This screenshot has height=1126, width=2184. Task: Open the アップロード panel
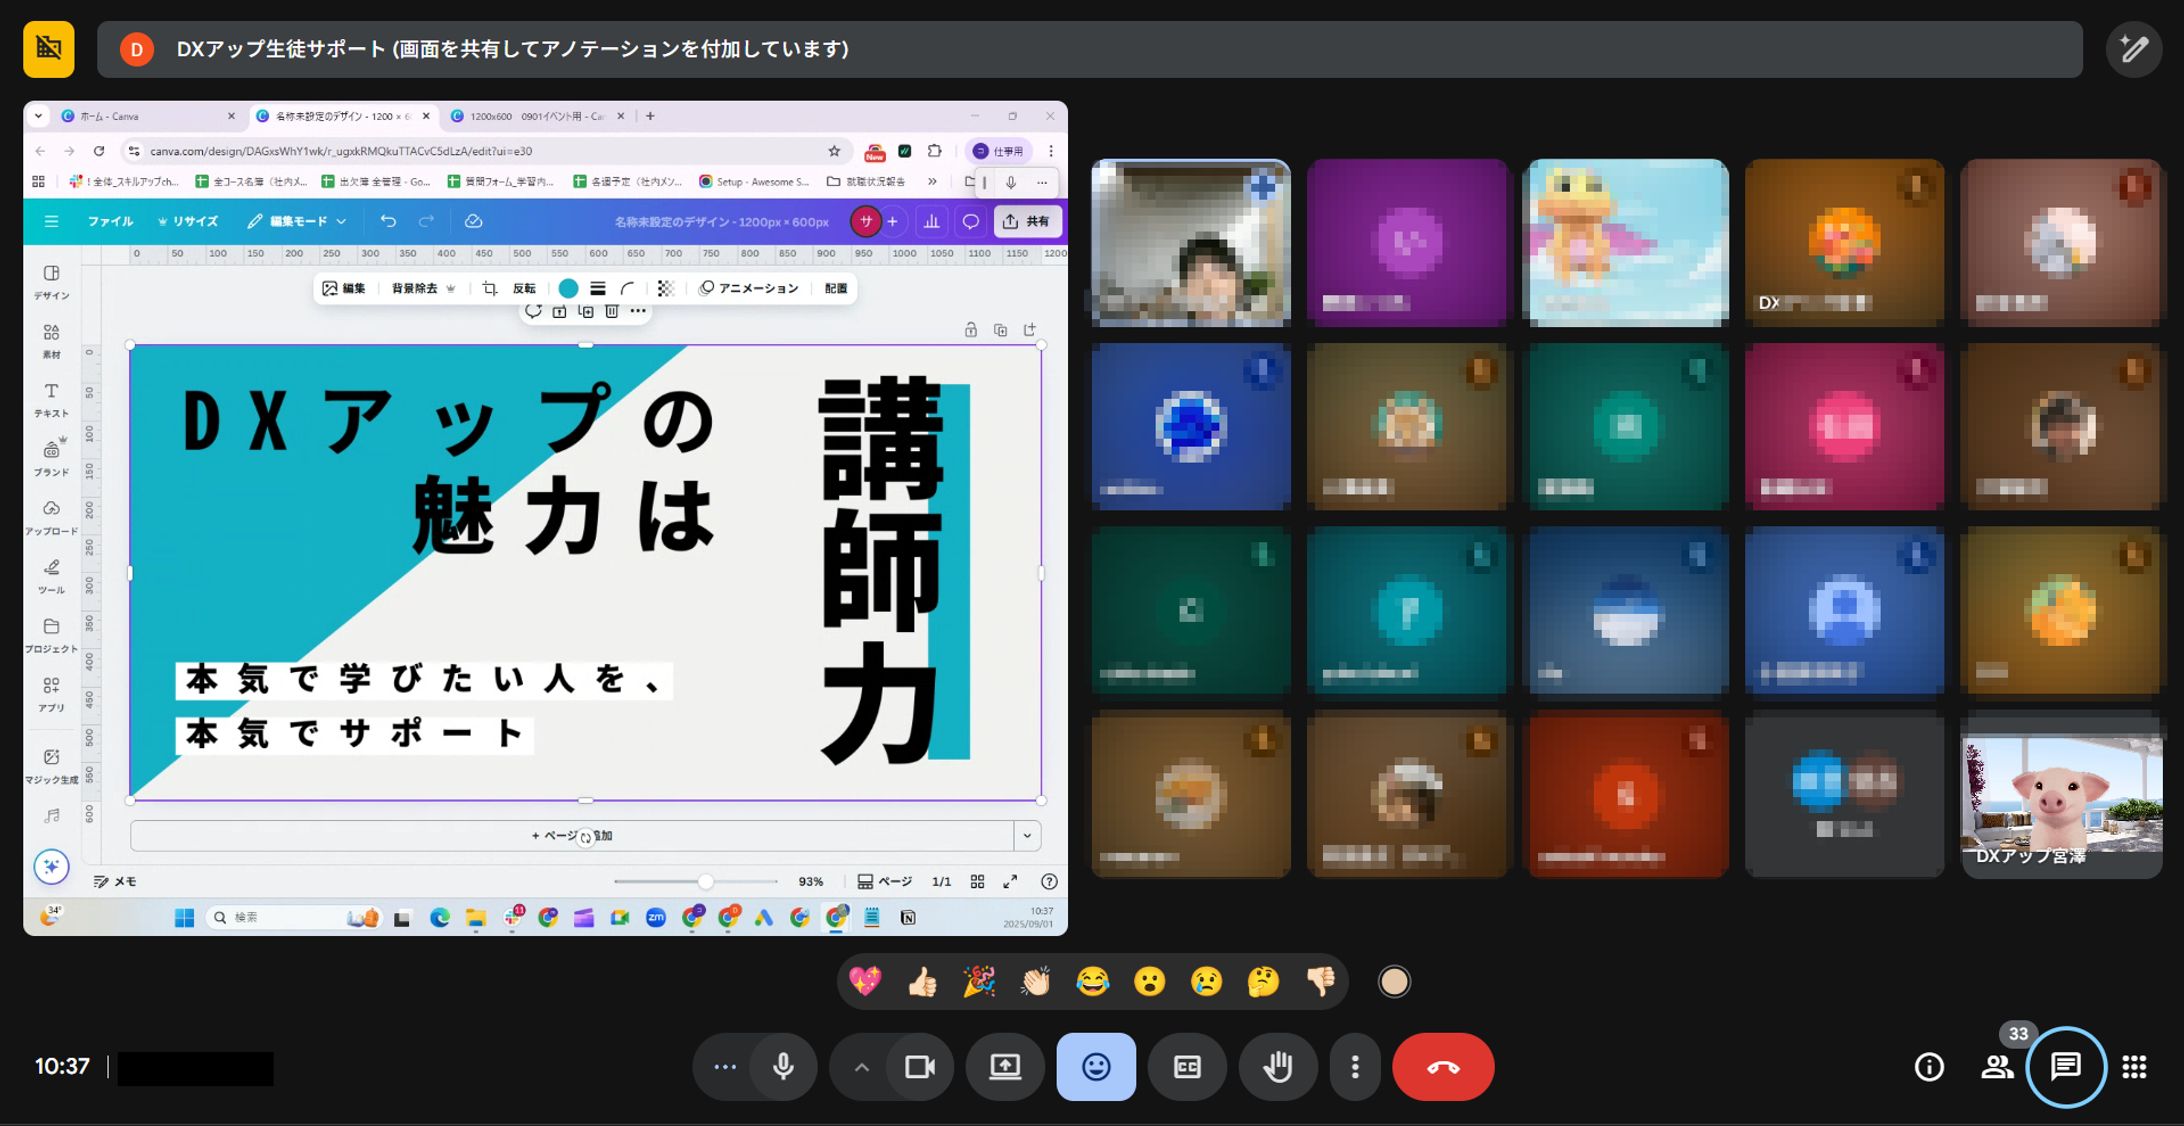(51, 517)
